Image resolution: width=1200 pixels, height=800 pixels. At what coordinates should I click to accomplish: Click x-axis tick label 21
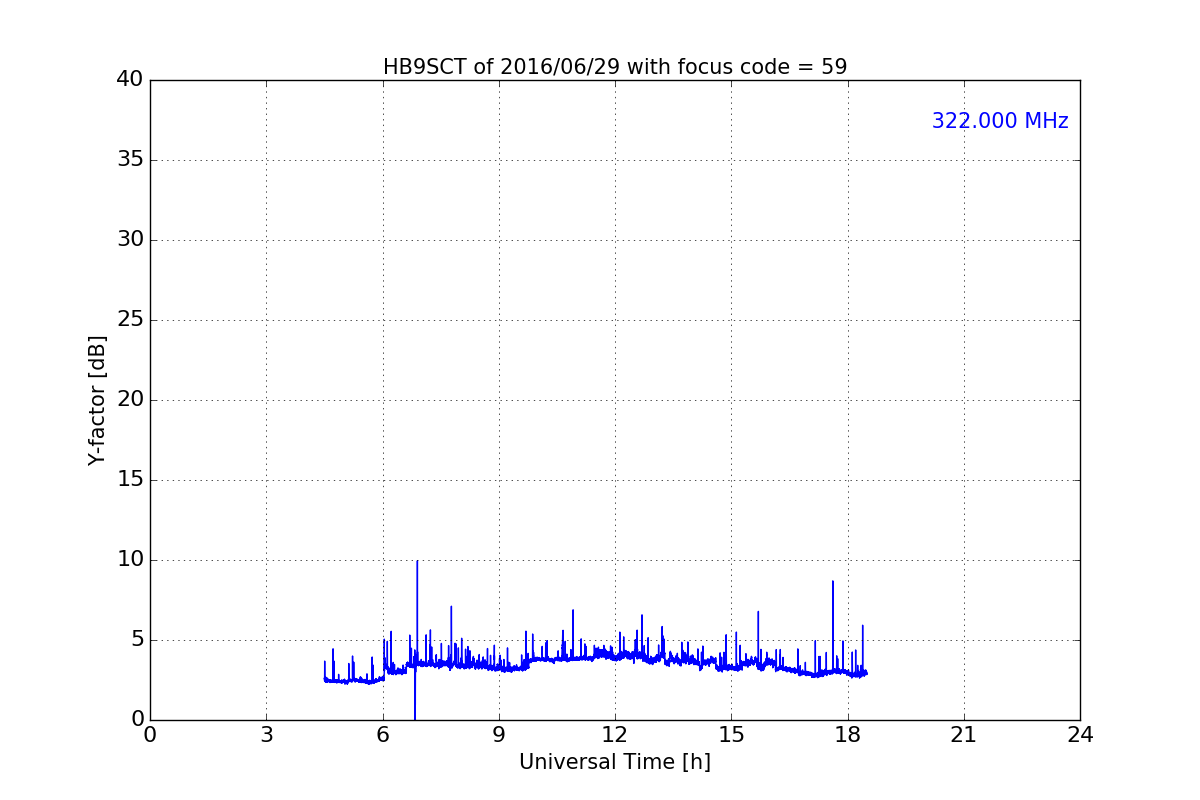click(964, 735)
